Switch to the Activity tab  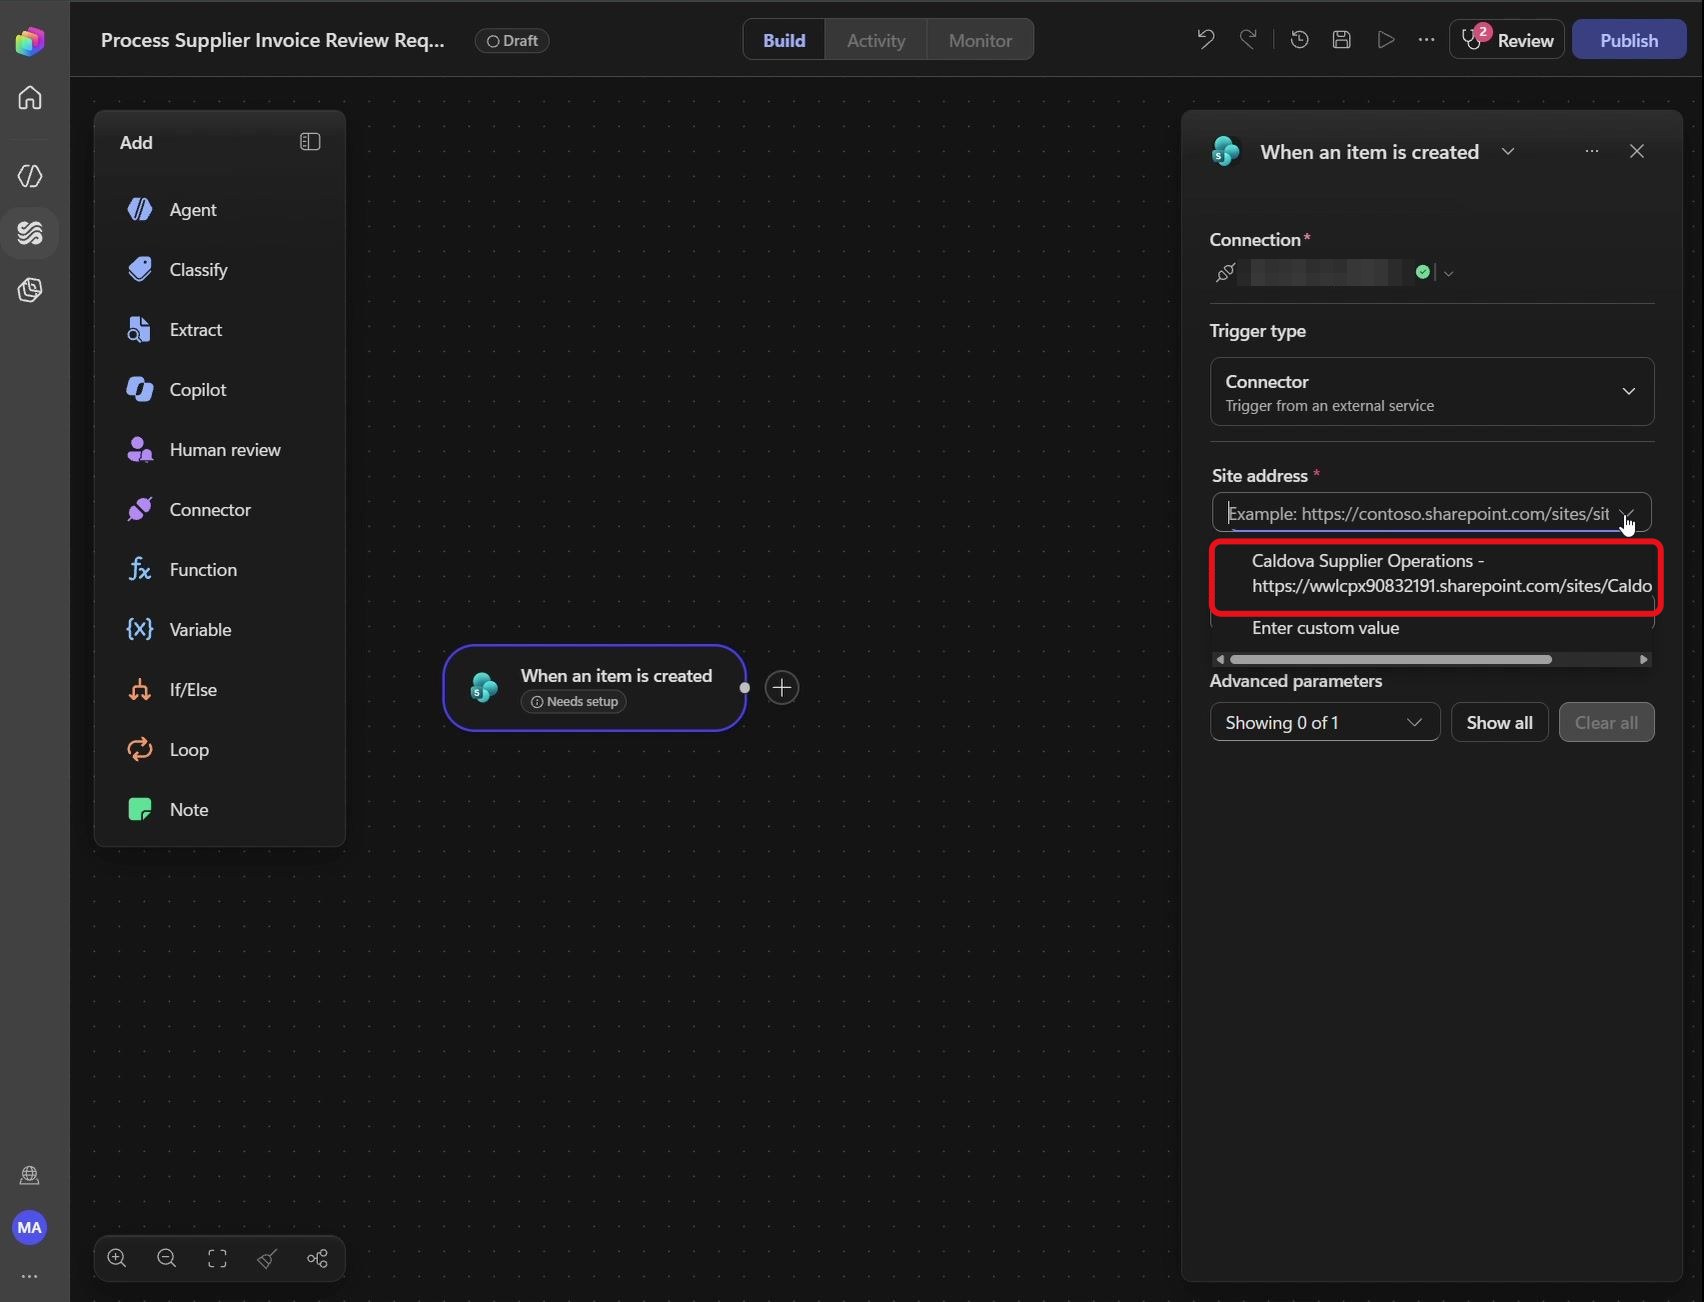point(876,40)
